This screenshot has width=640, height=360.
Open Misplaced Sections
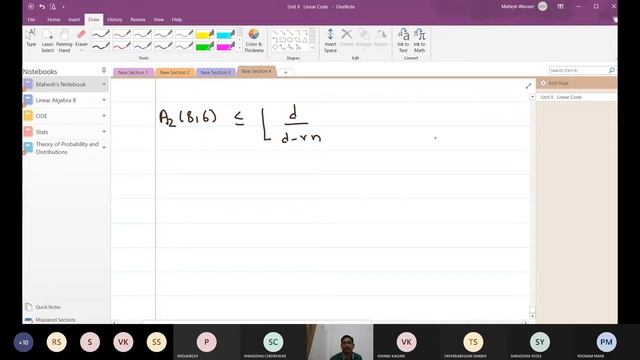pos(55,320)
